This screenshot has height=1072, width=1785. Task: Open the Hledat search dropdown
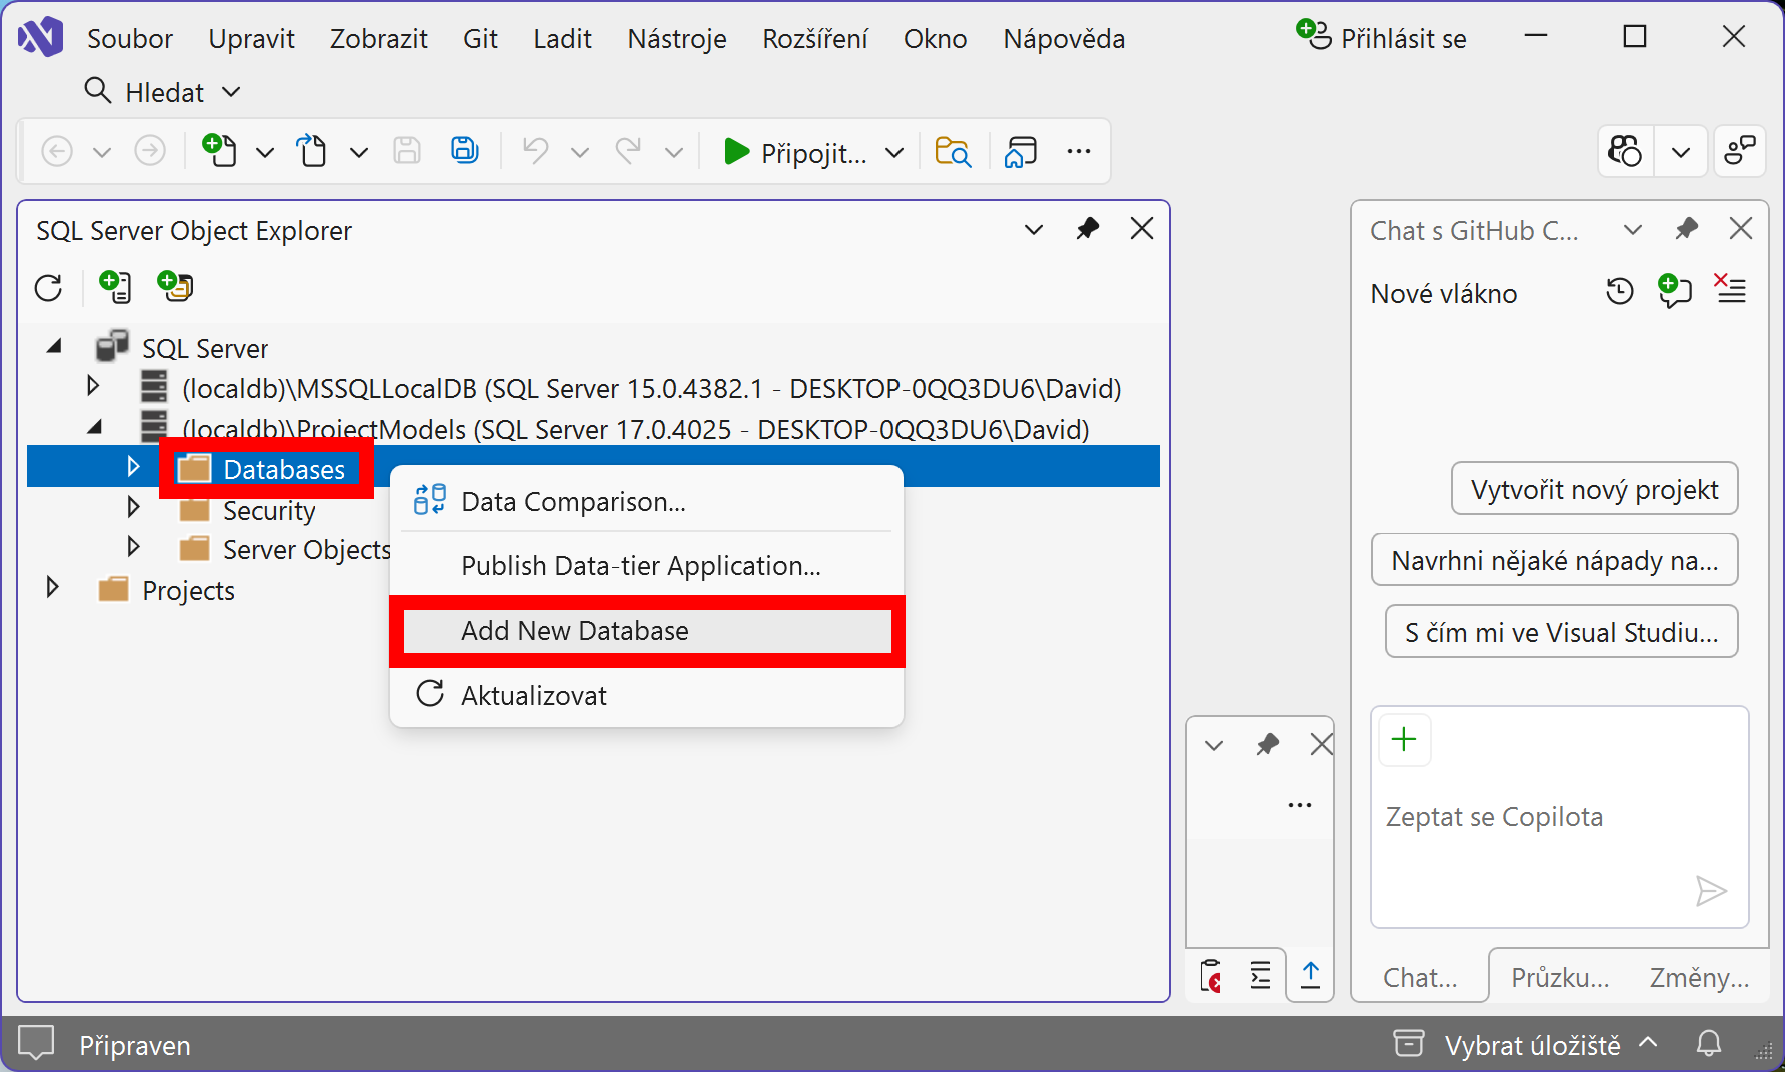pos(231,92)
